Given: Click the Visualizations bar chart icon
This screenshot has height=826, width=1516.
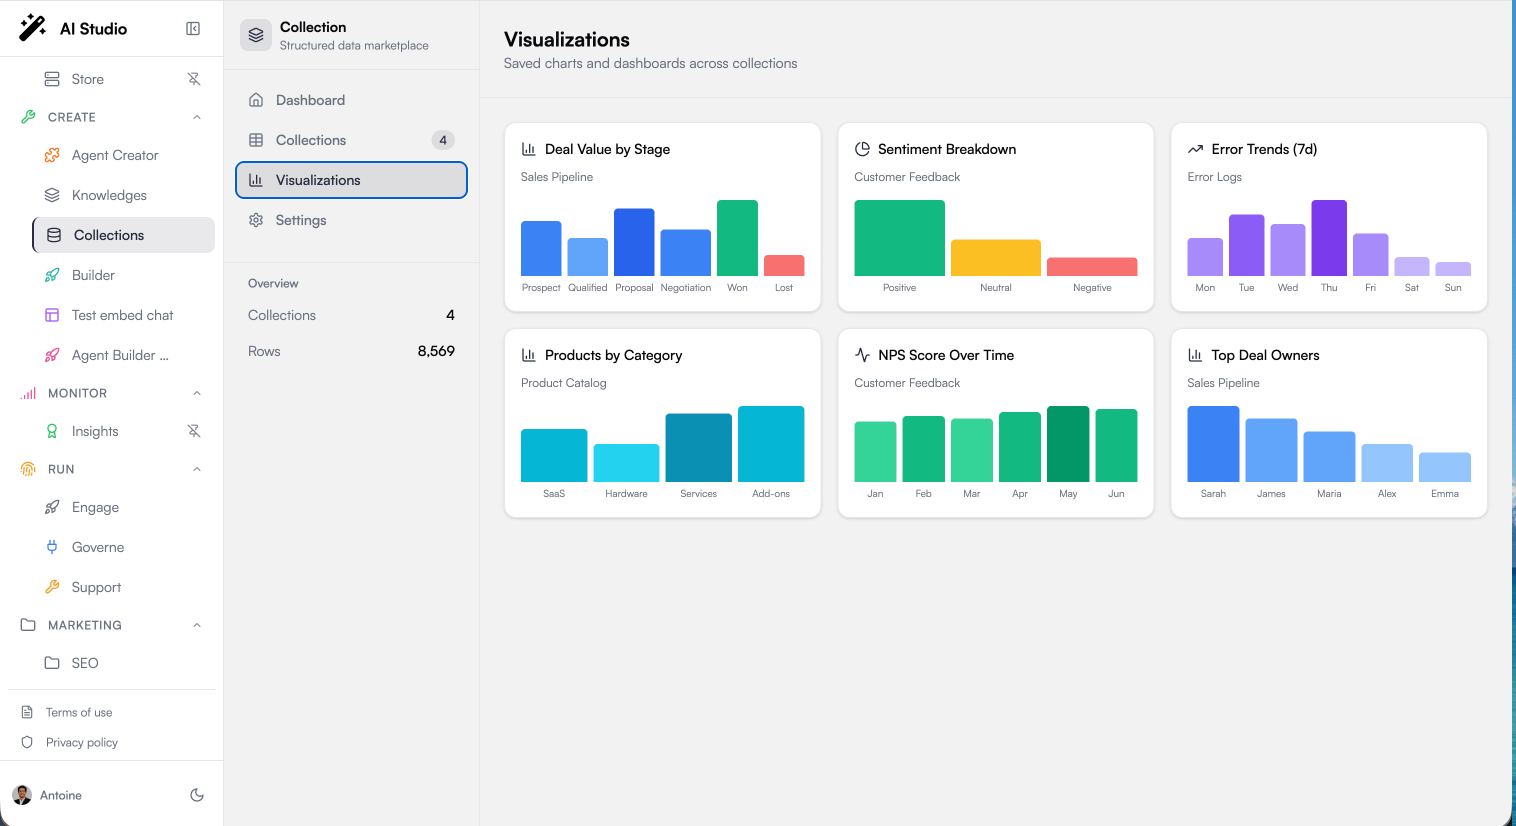Looking at the screenshot, I should 256,180.
